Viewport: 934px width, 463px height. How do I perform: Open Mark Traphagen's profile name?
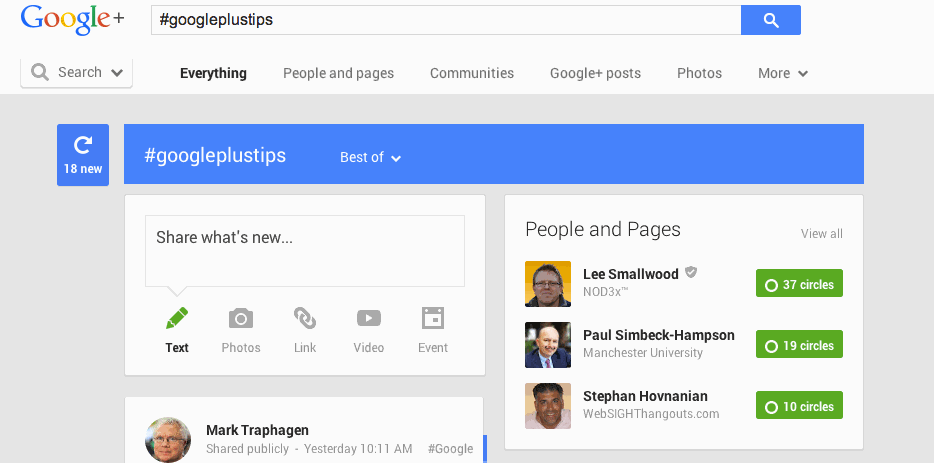pyautogui.click(x=257, y=430)
